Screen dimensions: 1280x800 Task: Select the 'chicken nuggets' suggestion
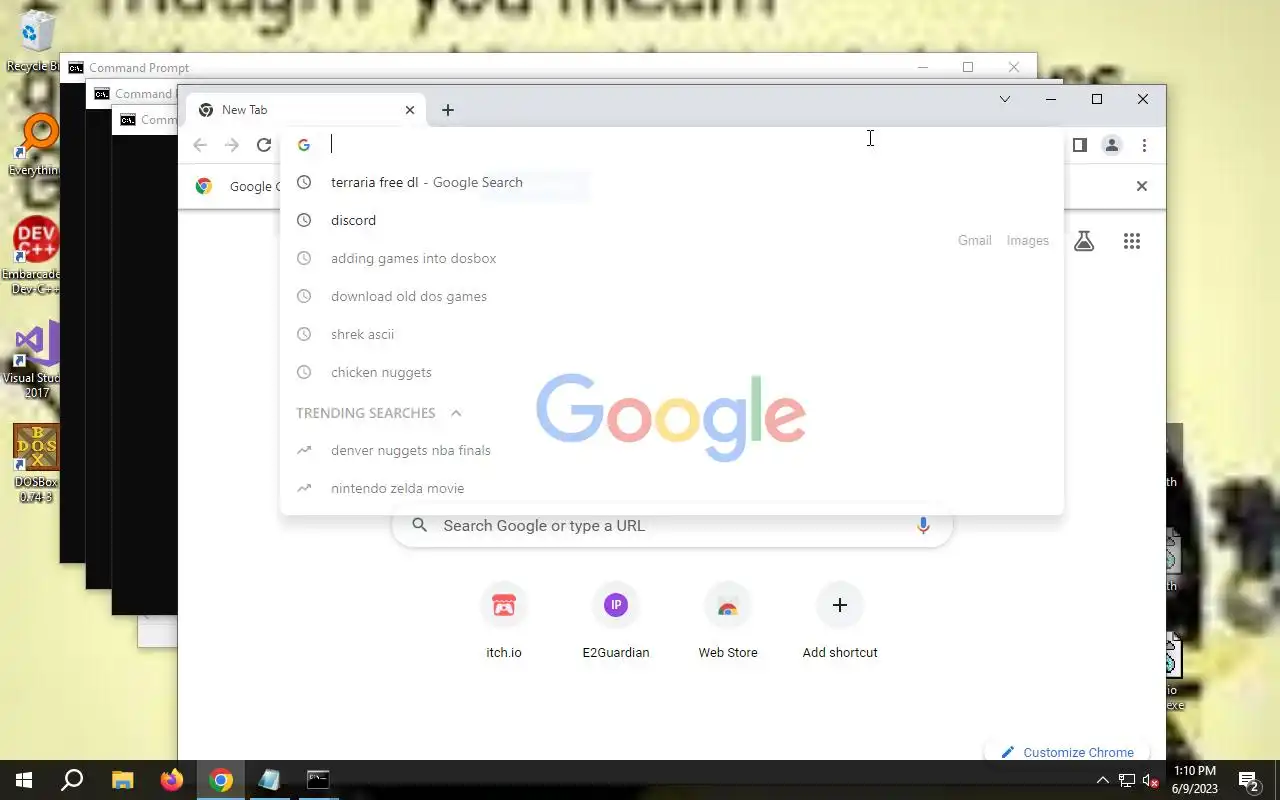pyautogui.click(x=672, y=372)
